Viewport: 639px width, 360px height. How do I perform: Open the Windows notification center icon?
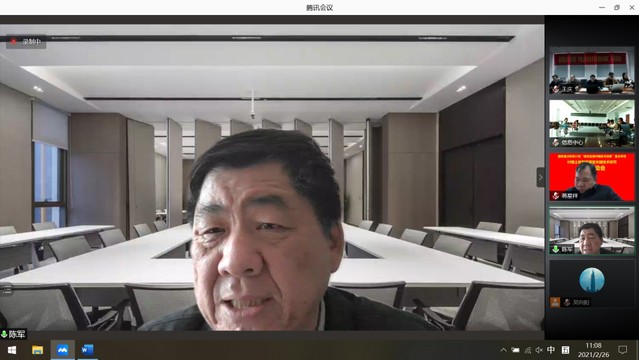tap(622, 350)
